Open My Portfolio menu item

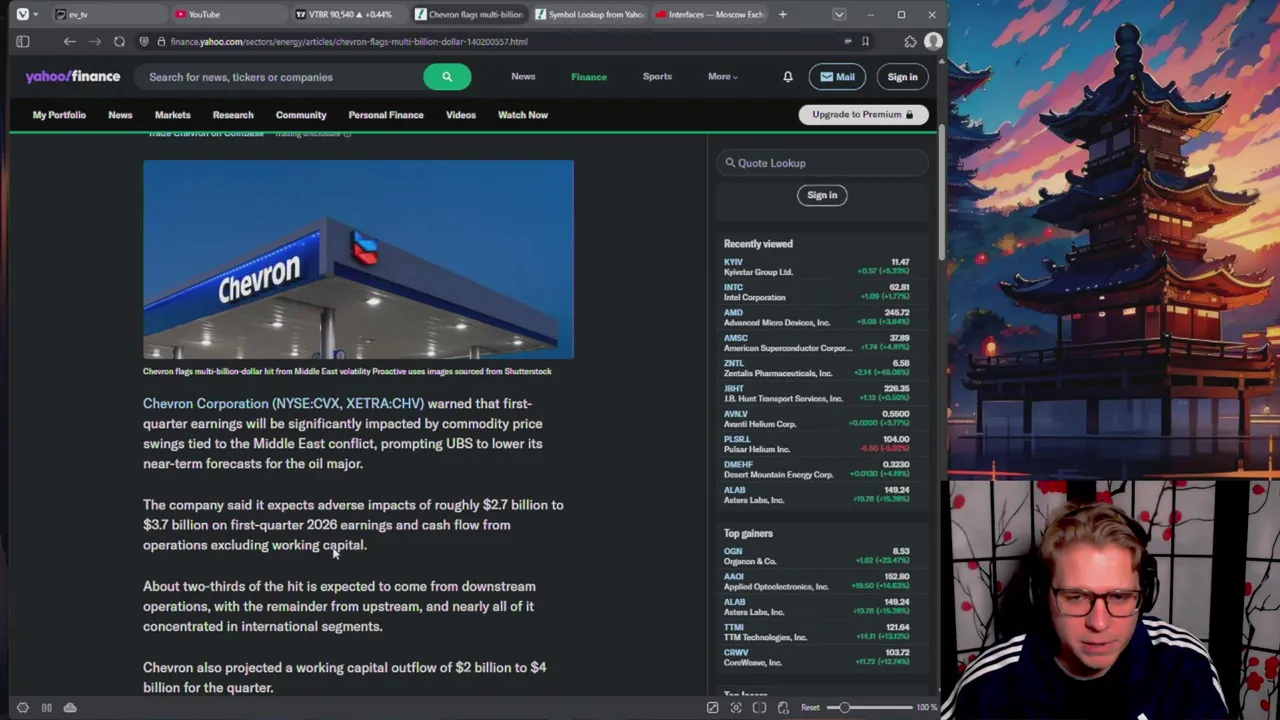click(x=59, y=115)
